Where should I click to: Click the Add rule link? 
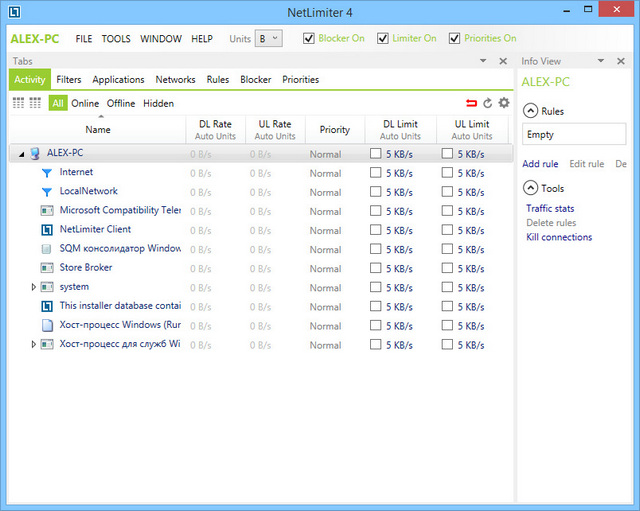(x=540, y=164)
